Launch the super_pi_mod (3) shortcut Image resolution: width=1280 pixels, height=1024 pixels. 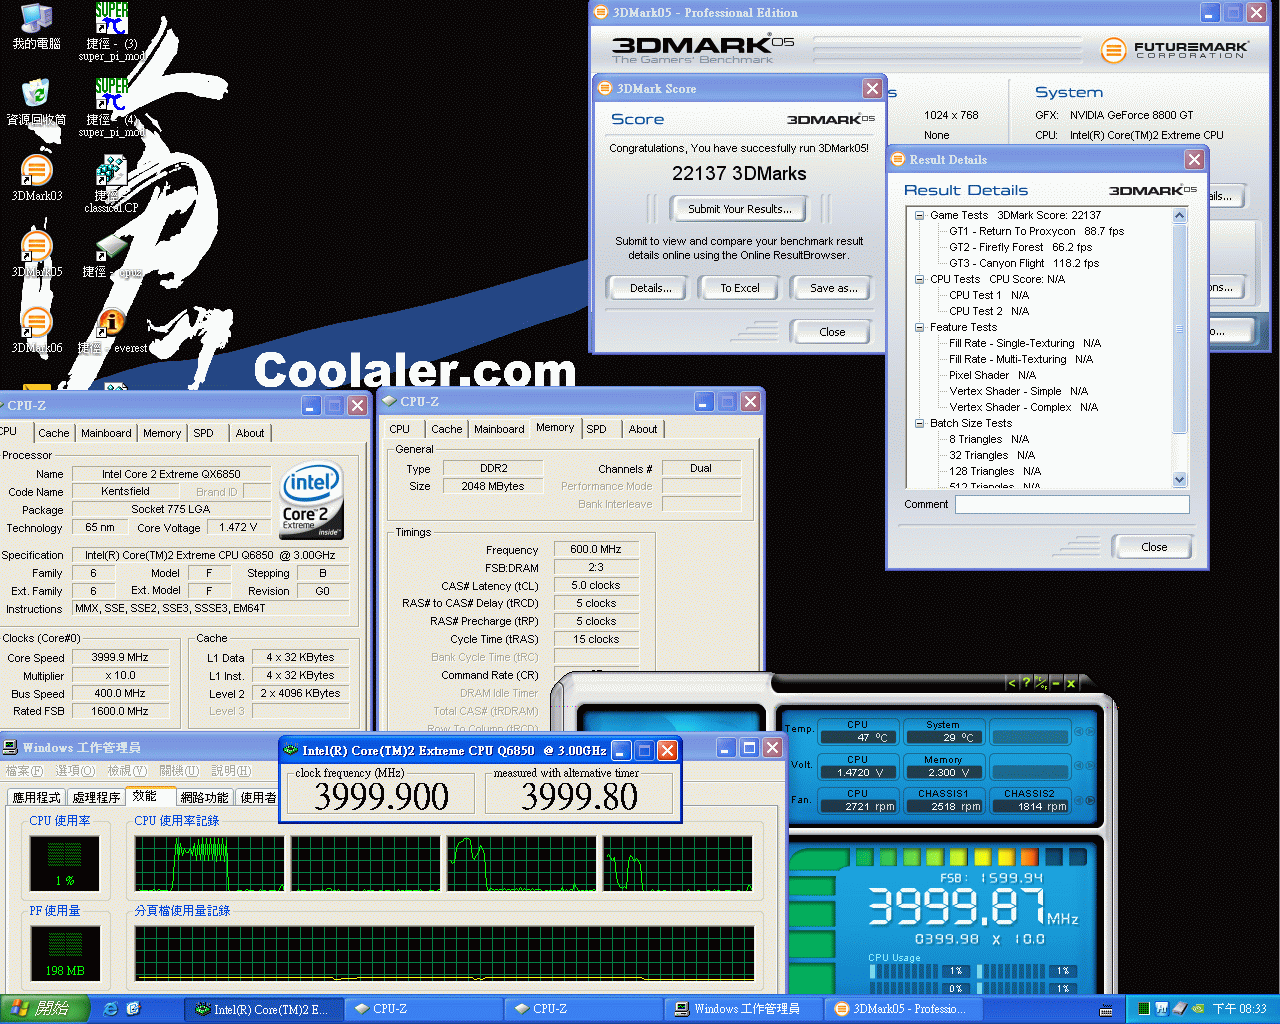click(x=112, y=31)
